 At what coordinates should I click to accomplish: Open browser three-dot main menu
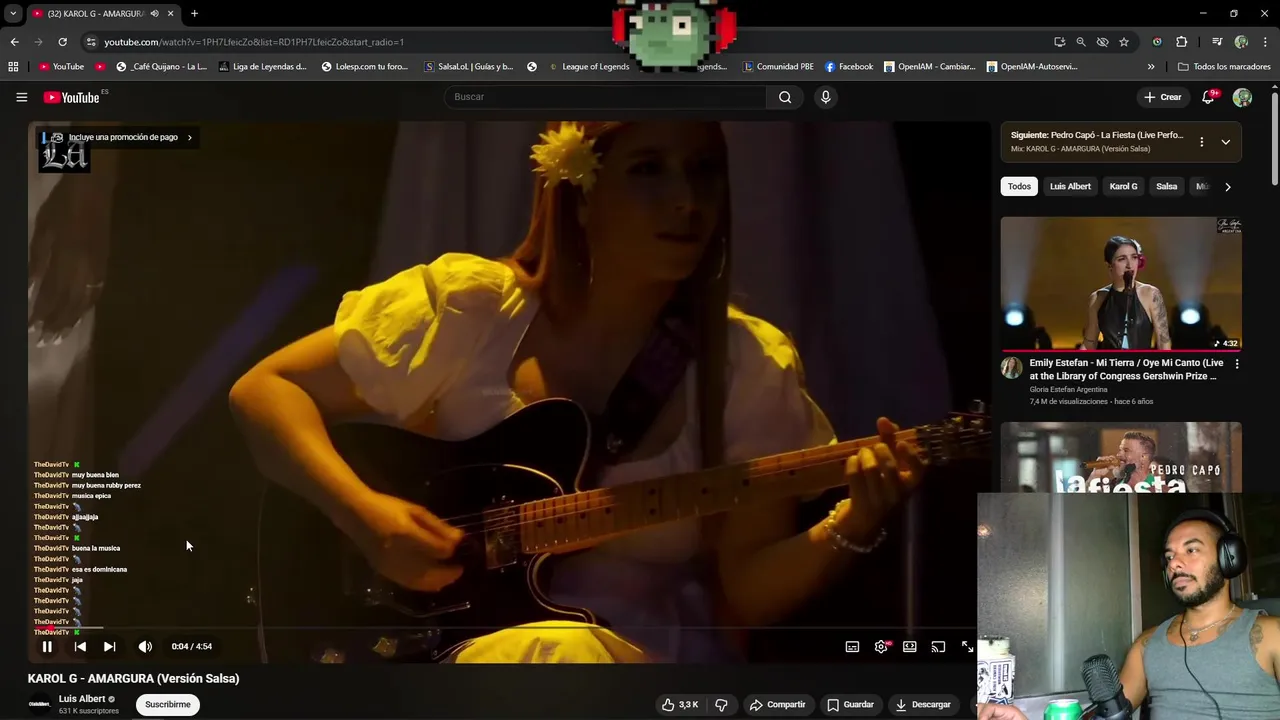(1264, 42)
